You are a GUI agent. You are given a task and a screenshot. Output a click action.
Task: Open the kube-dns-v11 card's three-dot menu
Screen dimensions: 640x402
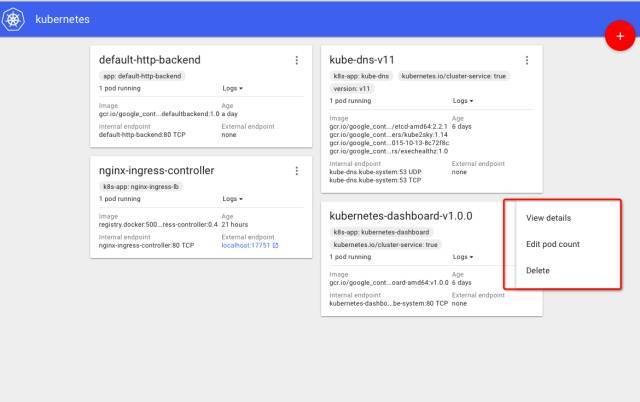527,60
